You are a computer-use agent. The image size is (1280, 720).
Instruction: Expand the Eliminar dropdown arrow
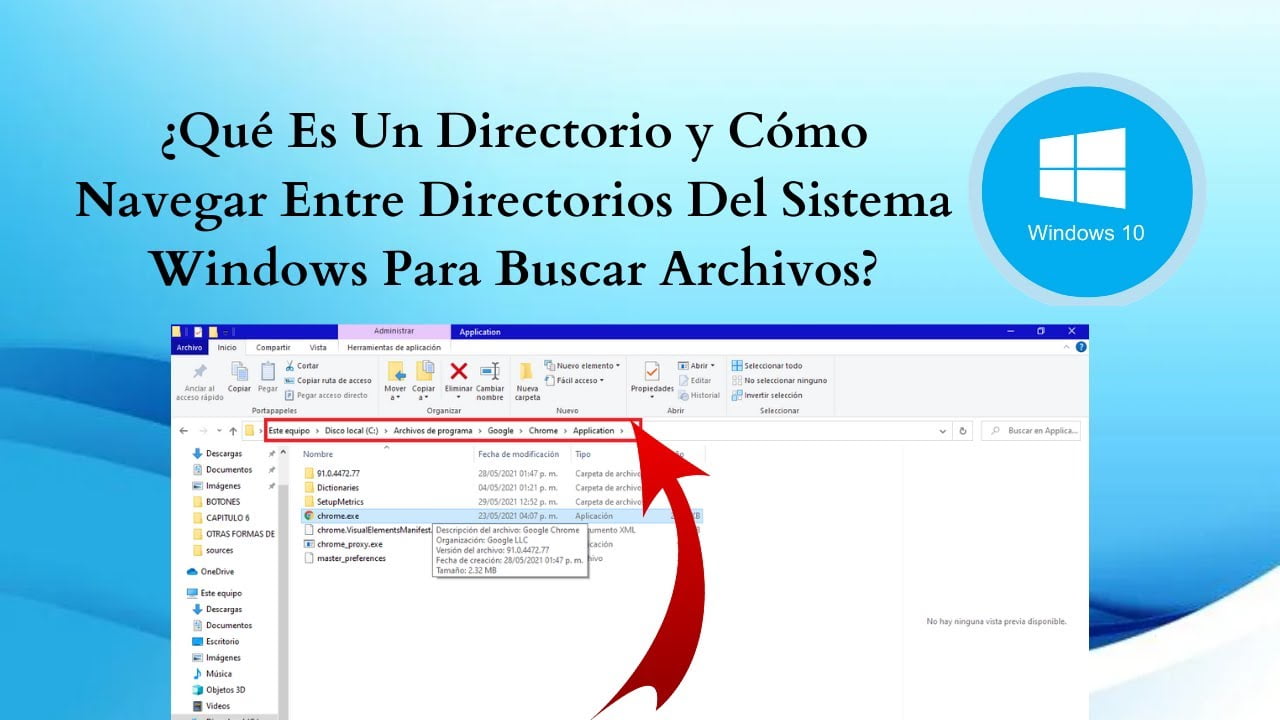pyautogui.click(x=458, y=397)
